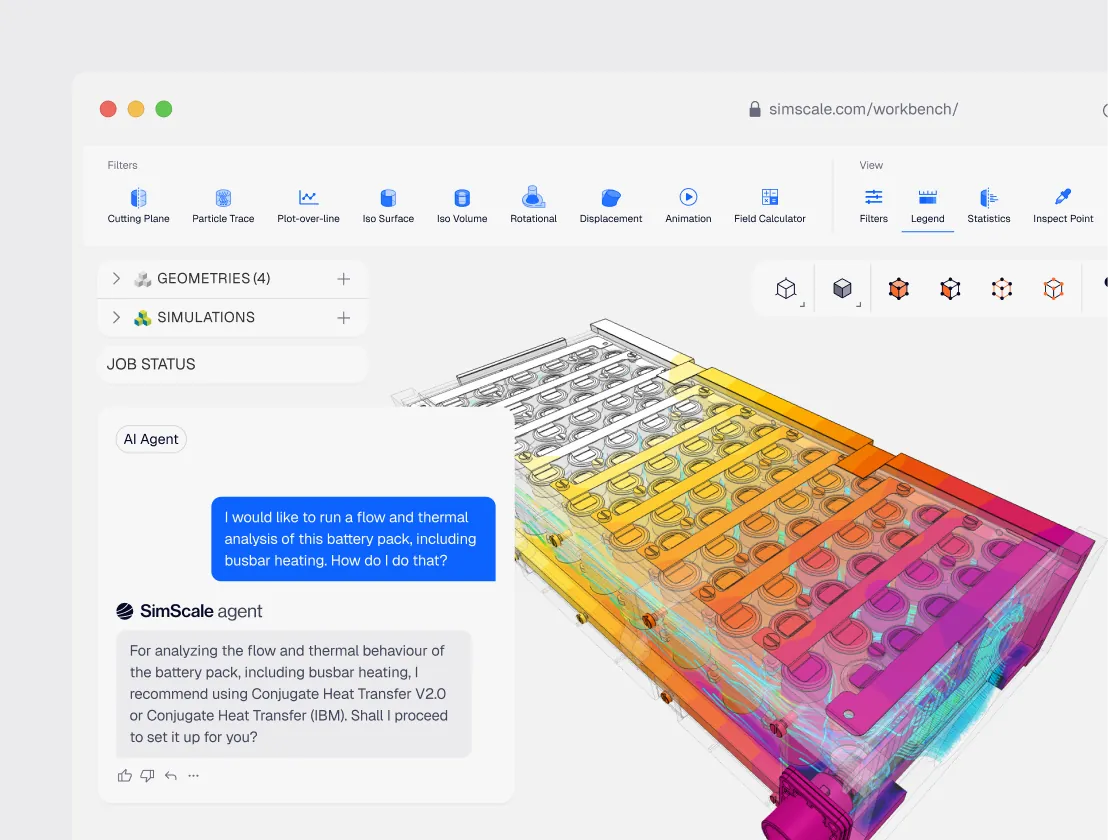Click the SIMULATIONS label
The width and height of the screenshot is (1108, 840).
(206, 317)
